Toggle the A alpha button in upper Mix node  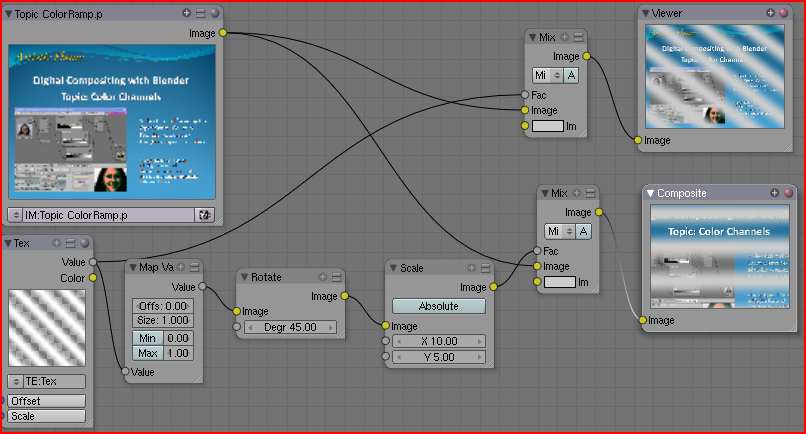click(571, 76)
